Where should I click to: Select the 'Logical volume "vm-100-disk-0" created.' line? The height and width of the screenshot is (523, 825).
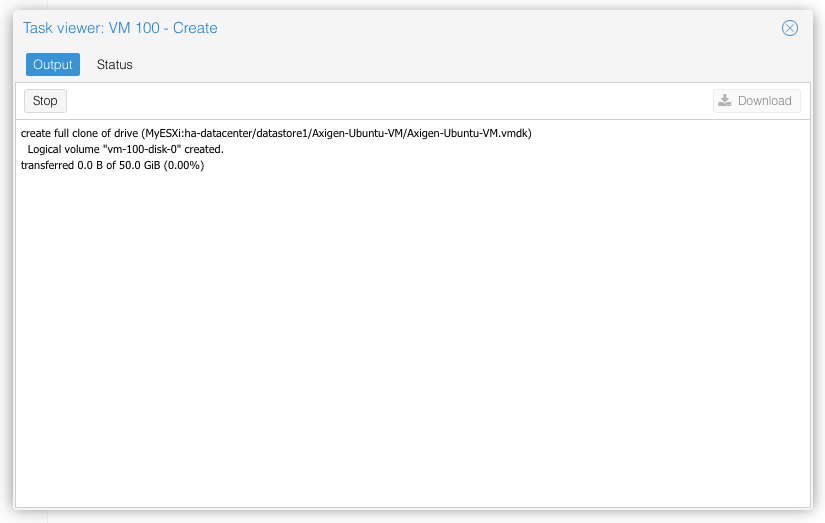(x=126, y=149)
